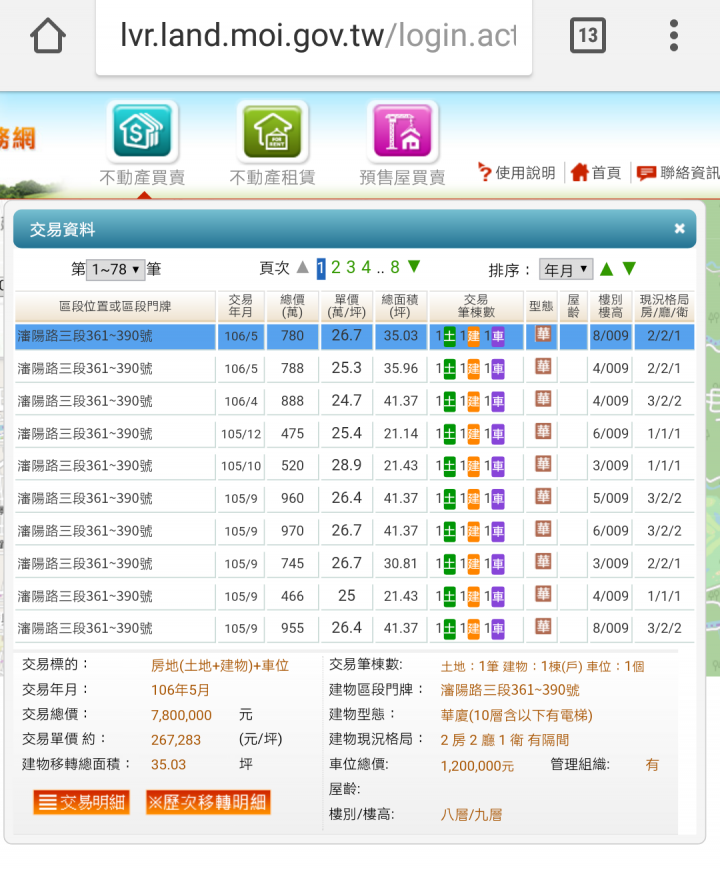Viewport: 720px width, 870px height.
Task: Click the 單價(萬/坪) column header
Action: (x=347, y=306)
